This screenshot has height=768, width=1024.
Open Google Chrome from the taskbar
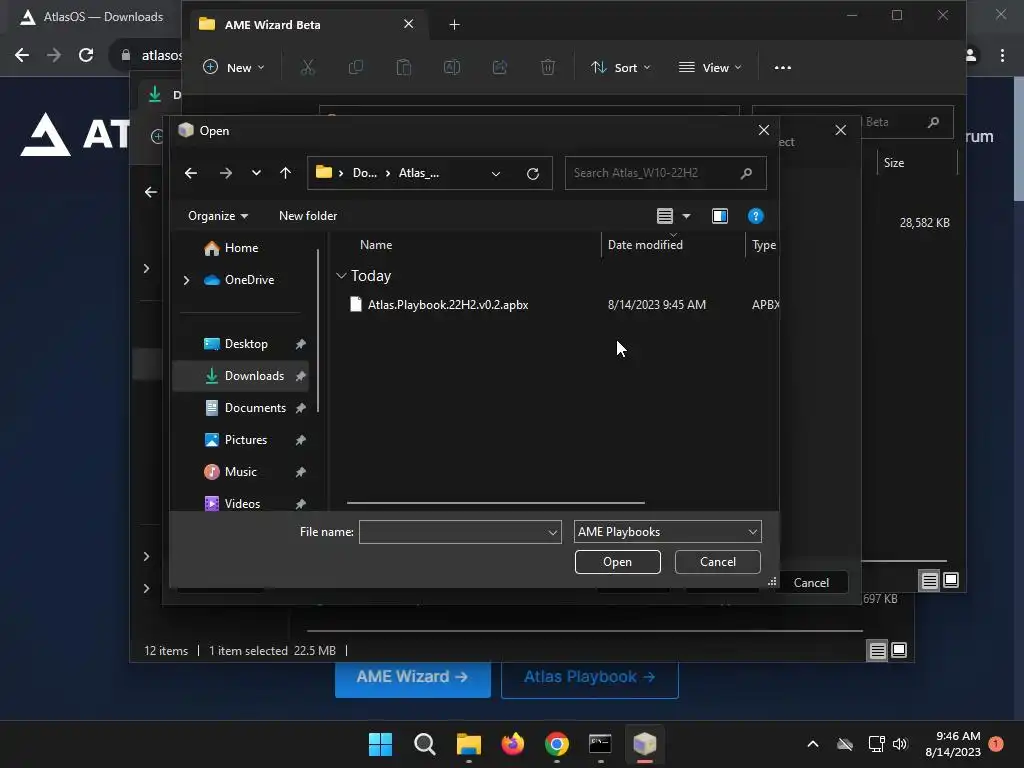coord(556,744)
